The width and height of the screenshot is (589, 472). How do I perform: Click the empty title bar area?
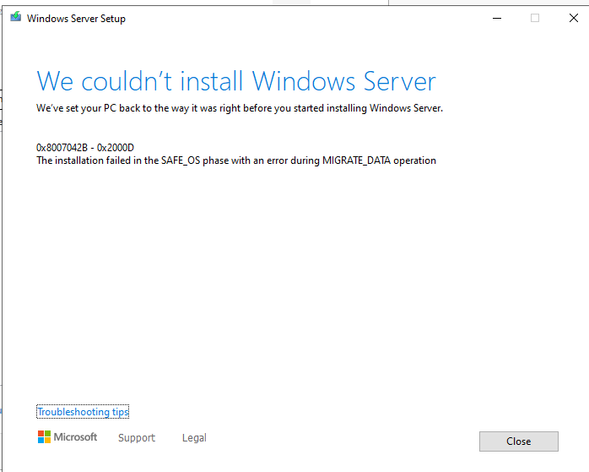[301, 18]
